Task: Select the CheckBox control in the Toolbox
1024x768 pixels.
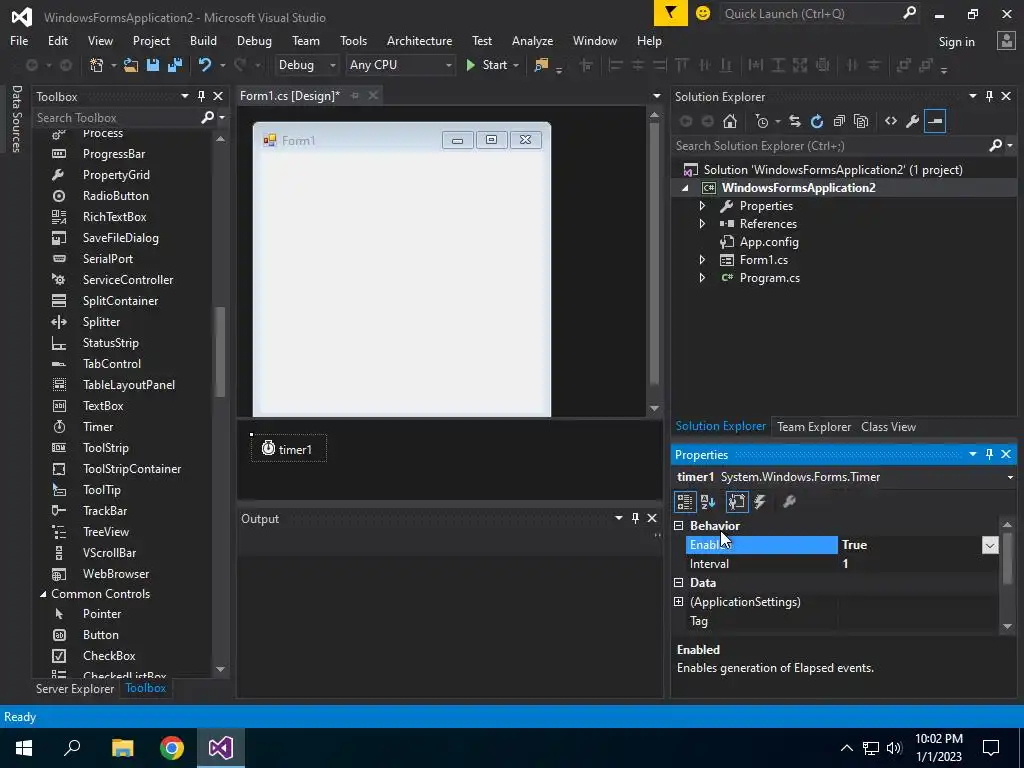Action: click(109, 656)
